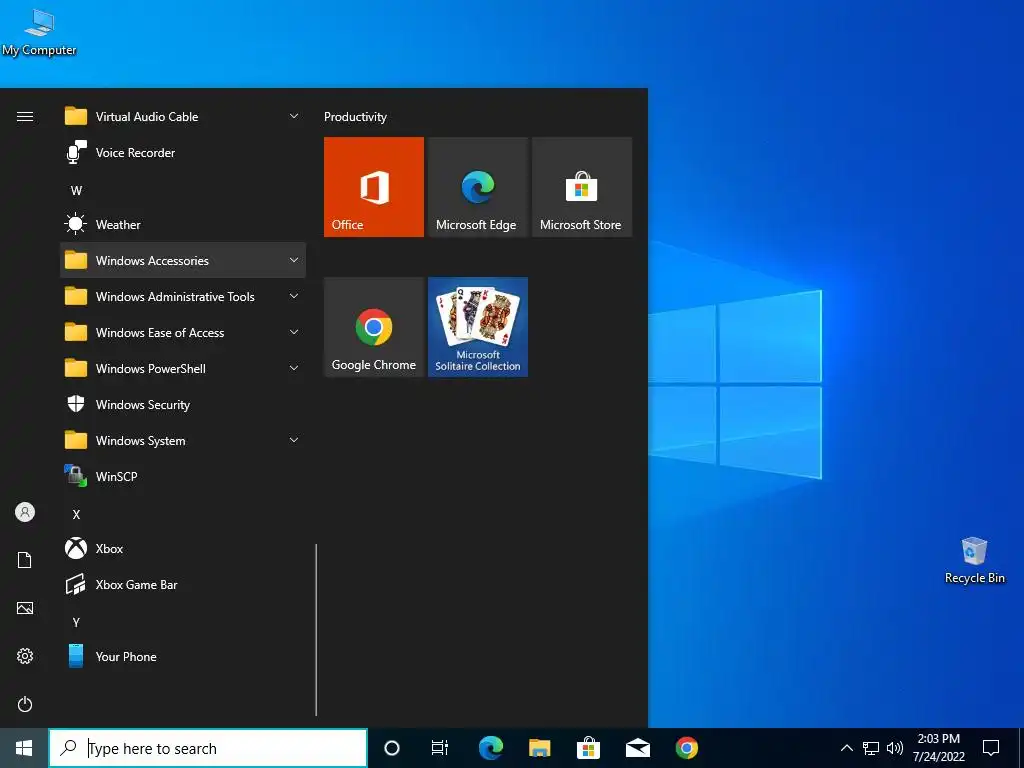Launch Voice Recorder app
This screenshot has height=768, width=1024.
183,153
